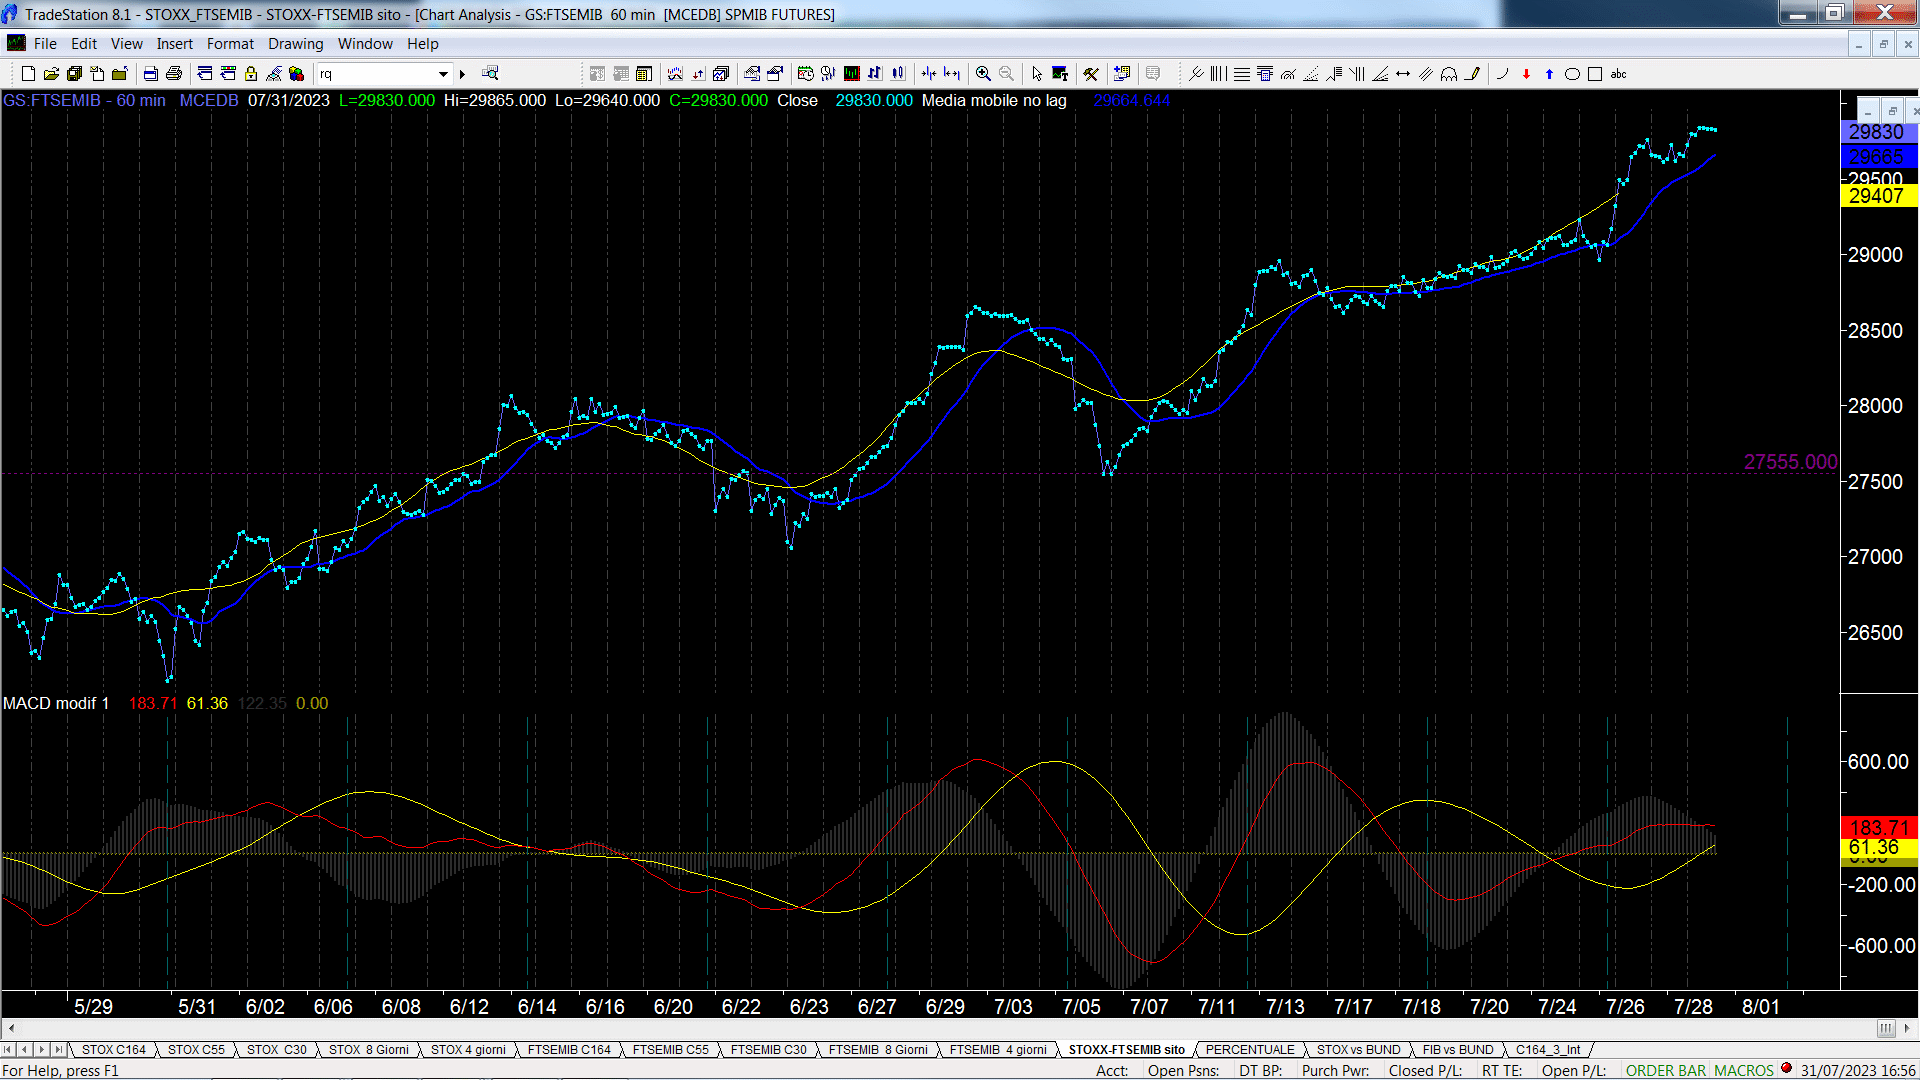
Task: Select the abc text tool
Action: [1618, 74]
